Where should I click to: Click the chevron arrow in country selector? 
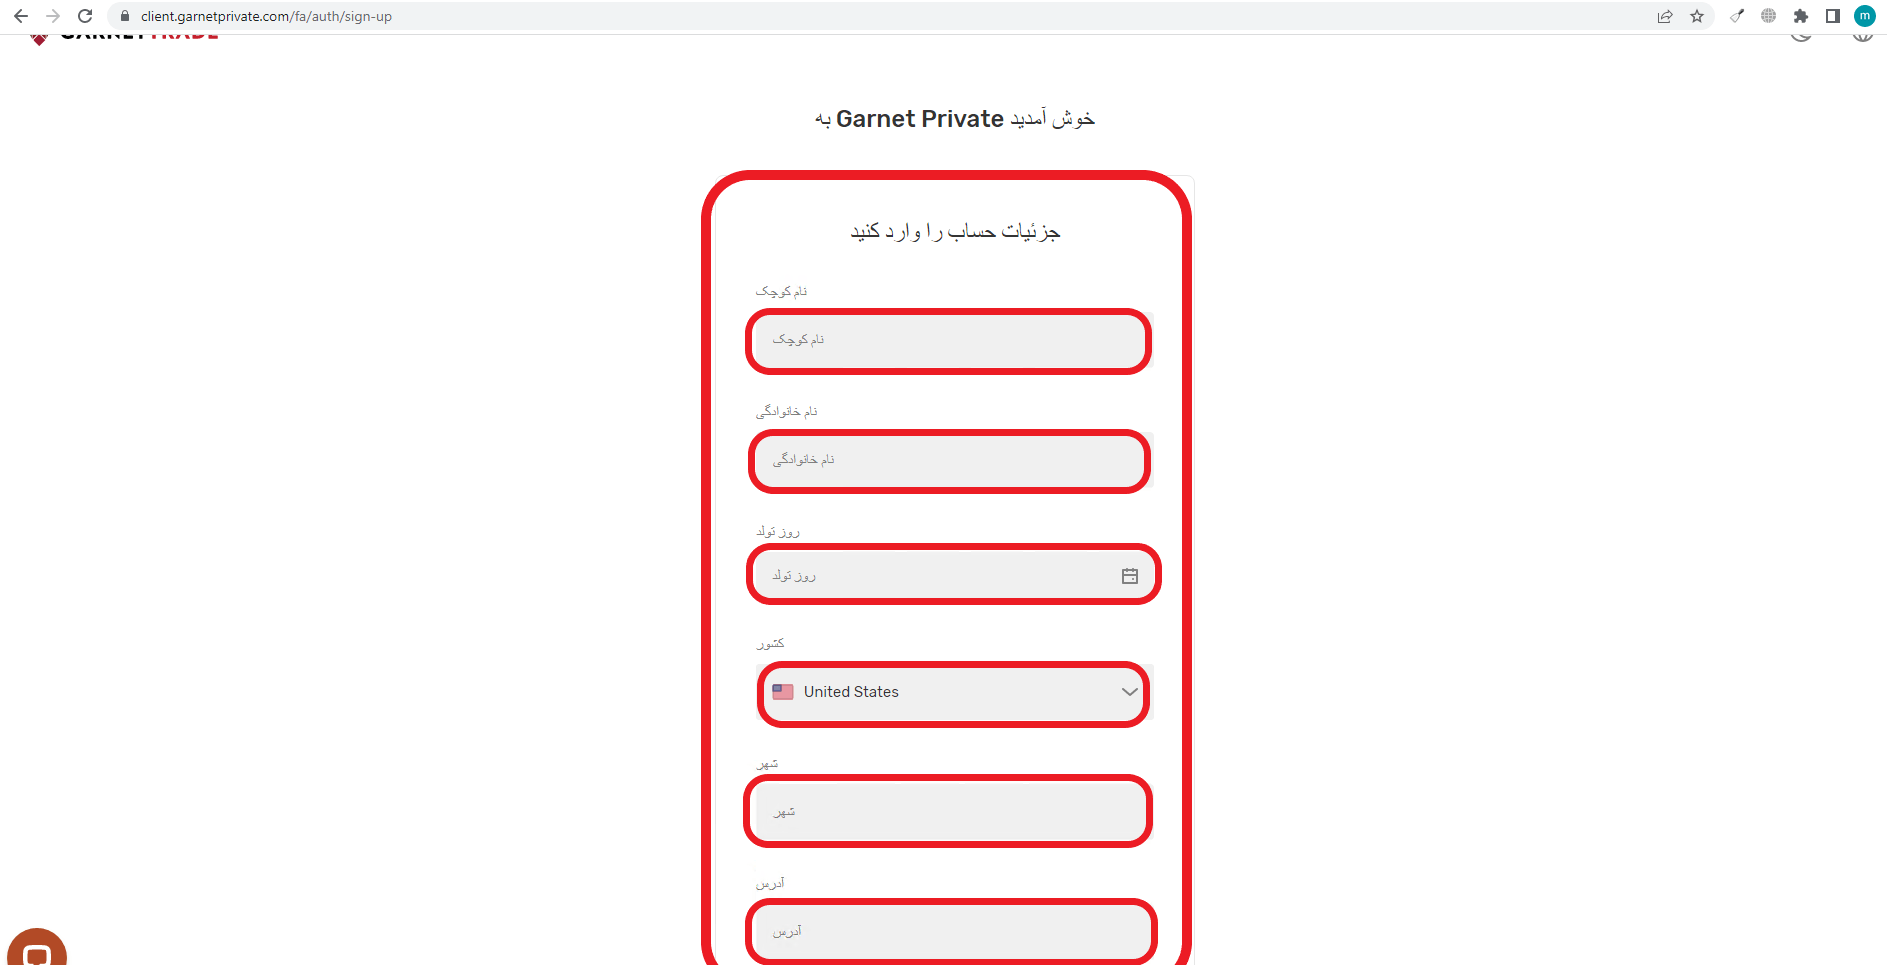point(1130,692)
